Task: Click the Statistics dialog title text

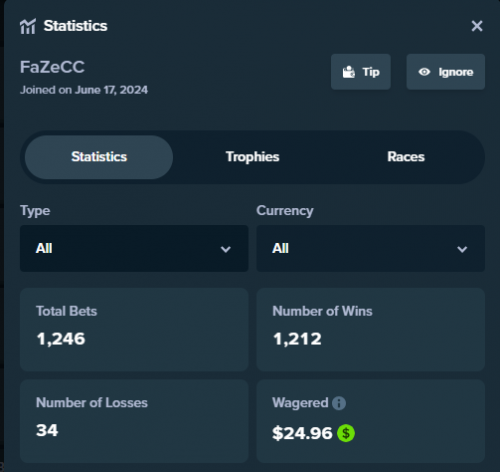Action: point(75,26)
